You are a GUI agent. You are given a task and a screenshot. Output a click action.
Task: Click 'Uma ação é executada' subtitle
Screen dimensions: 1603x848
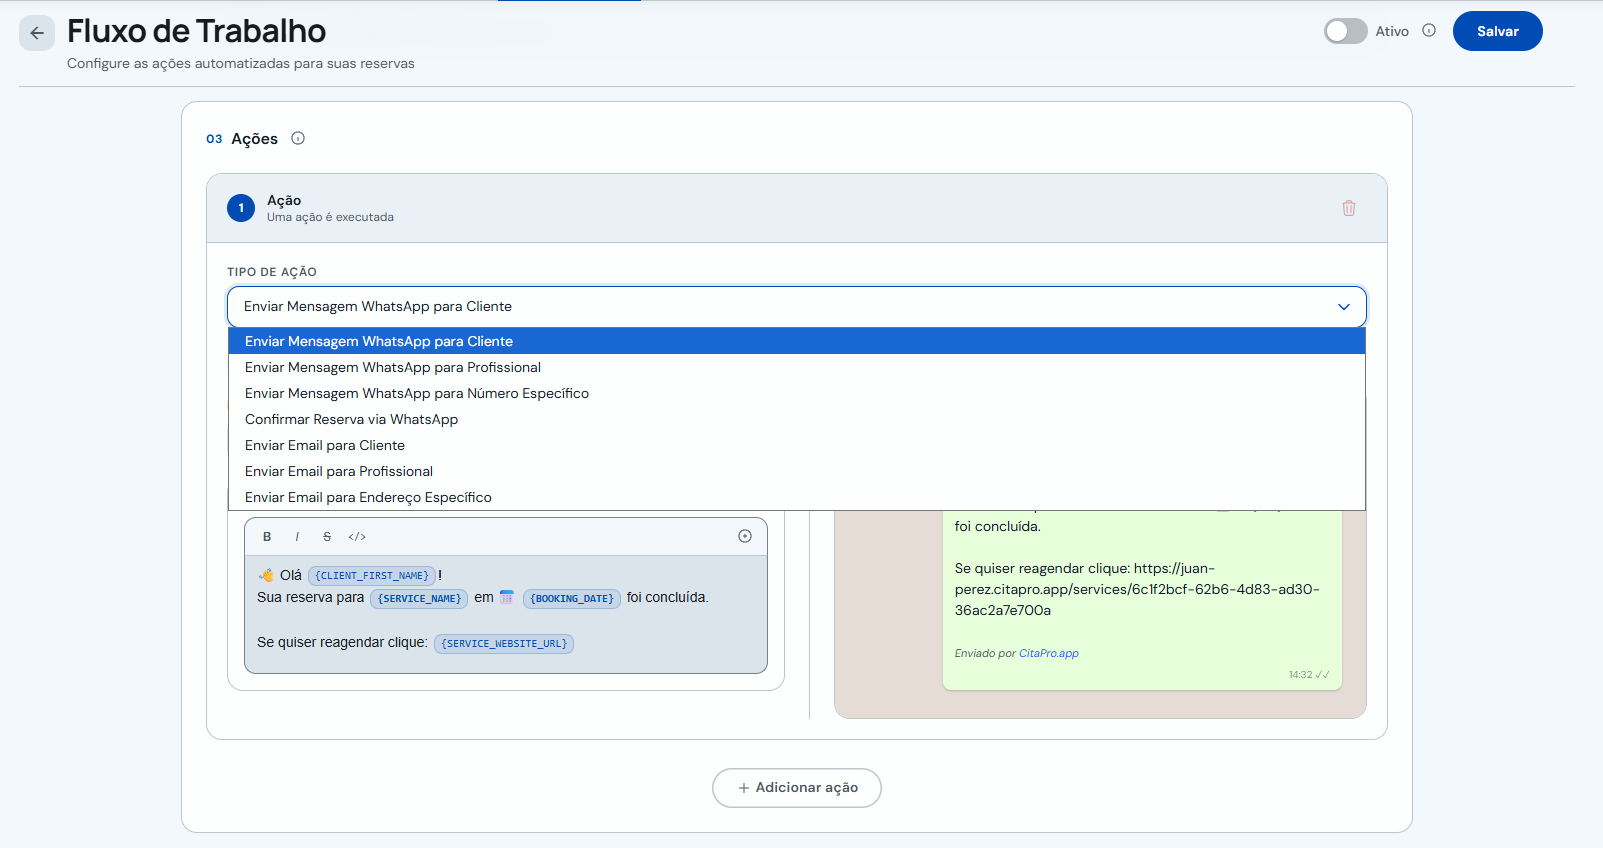[330, 217]
